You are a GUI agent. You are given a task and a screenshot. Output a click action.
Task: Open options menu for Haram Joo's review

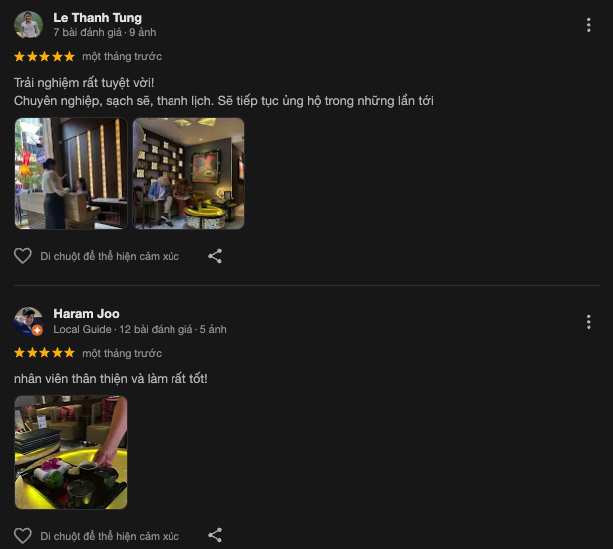(x=588, y=322)
